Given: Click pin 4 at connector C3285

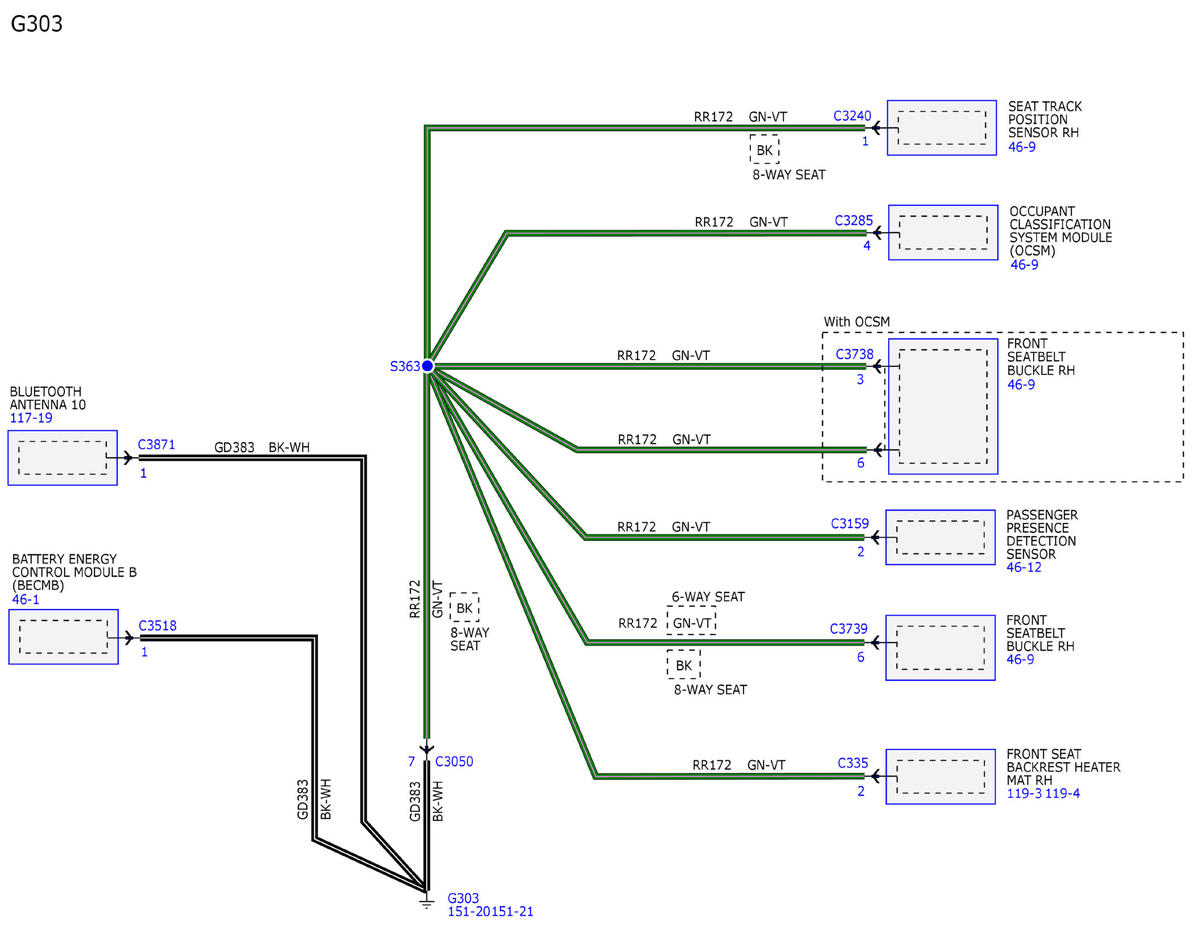Looking at the screenshot, I should (867, 245).
